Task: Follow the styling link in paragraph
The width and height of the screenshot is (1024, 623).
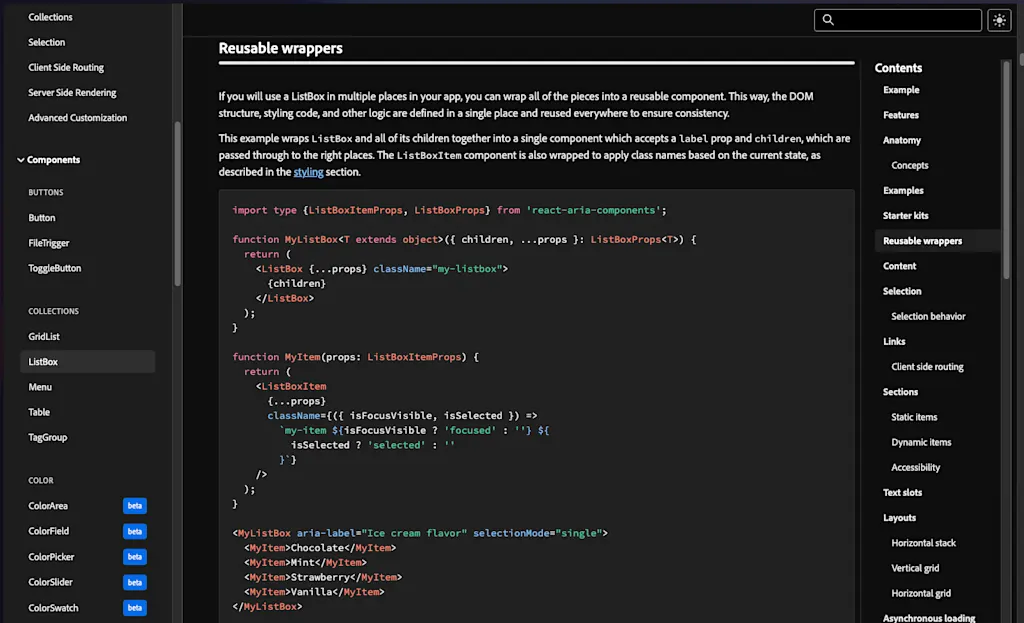Action: click(308, 172)
